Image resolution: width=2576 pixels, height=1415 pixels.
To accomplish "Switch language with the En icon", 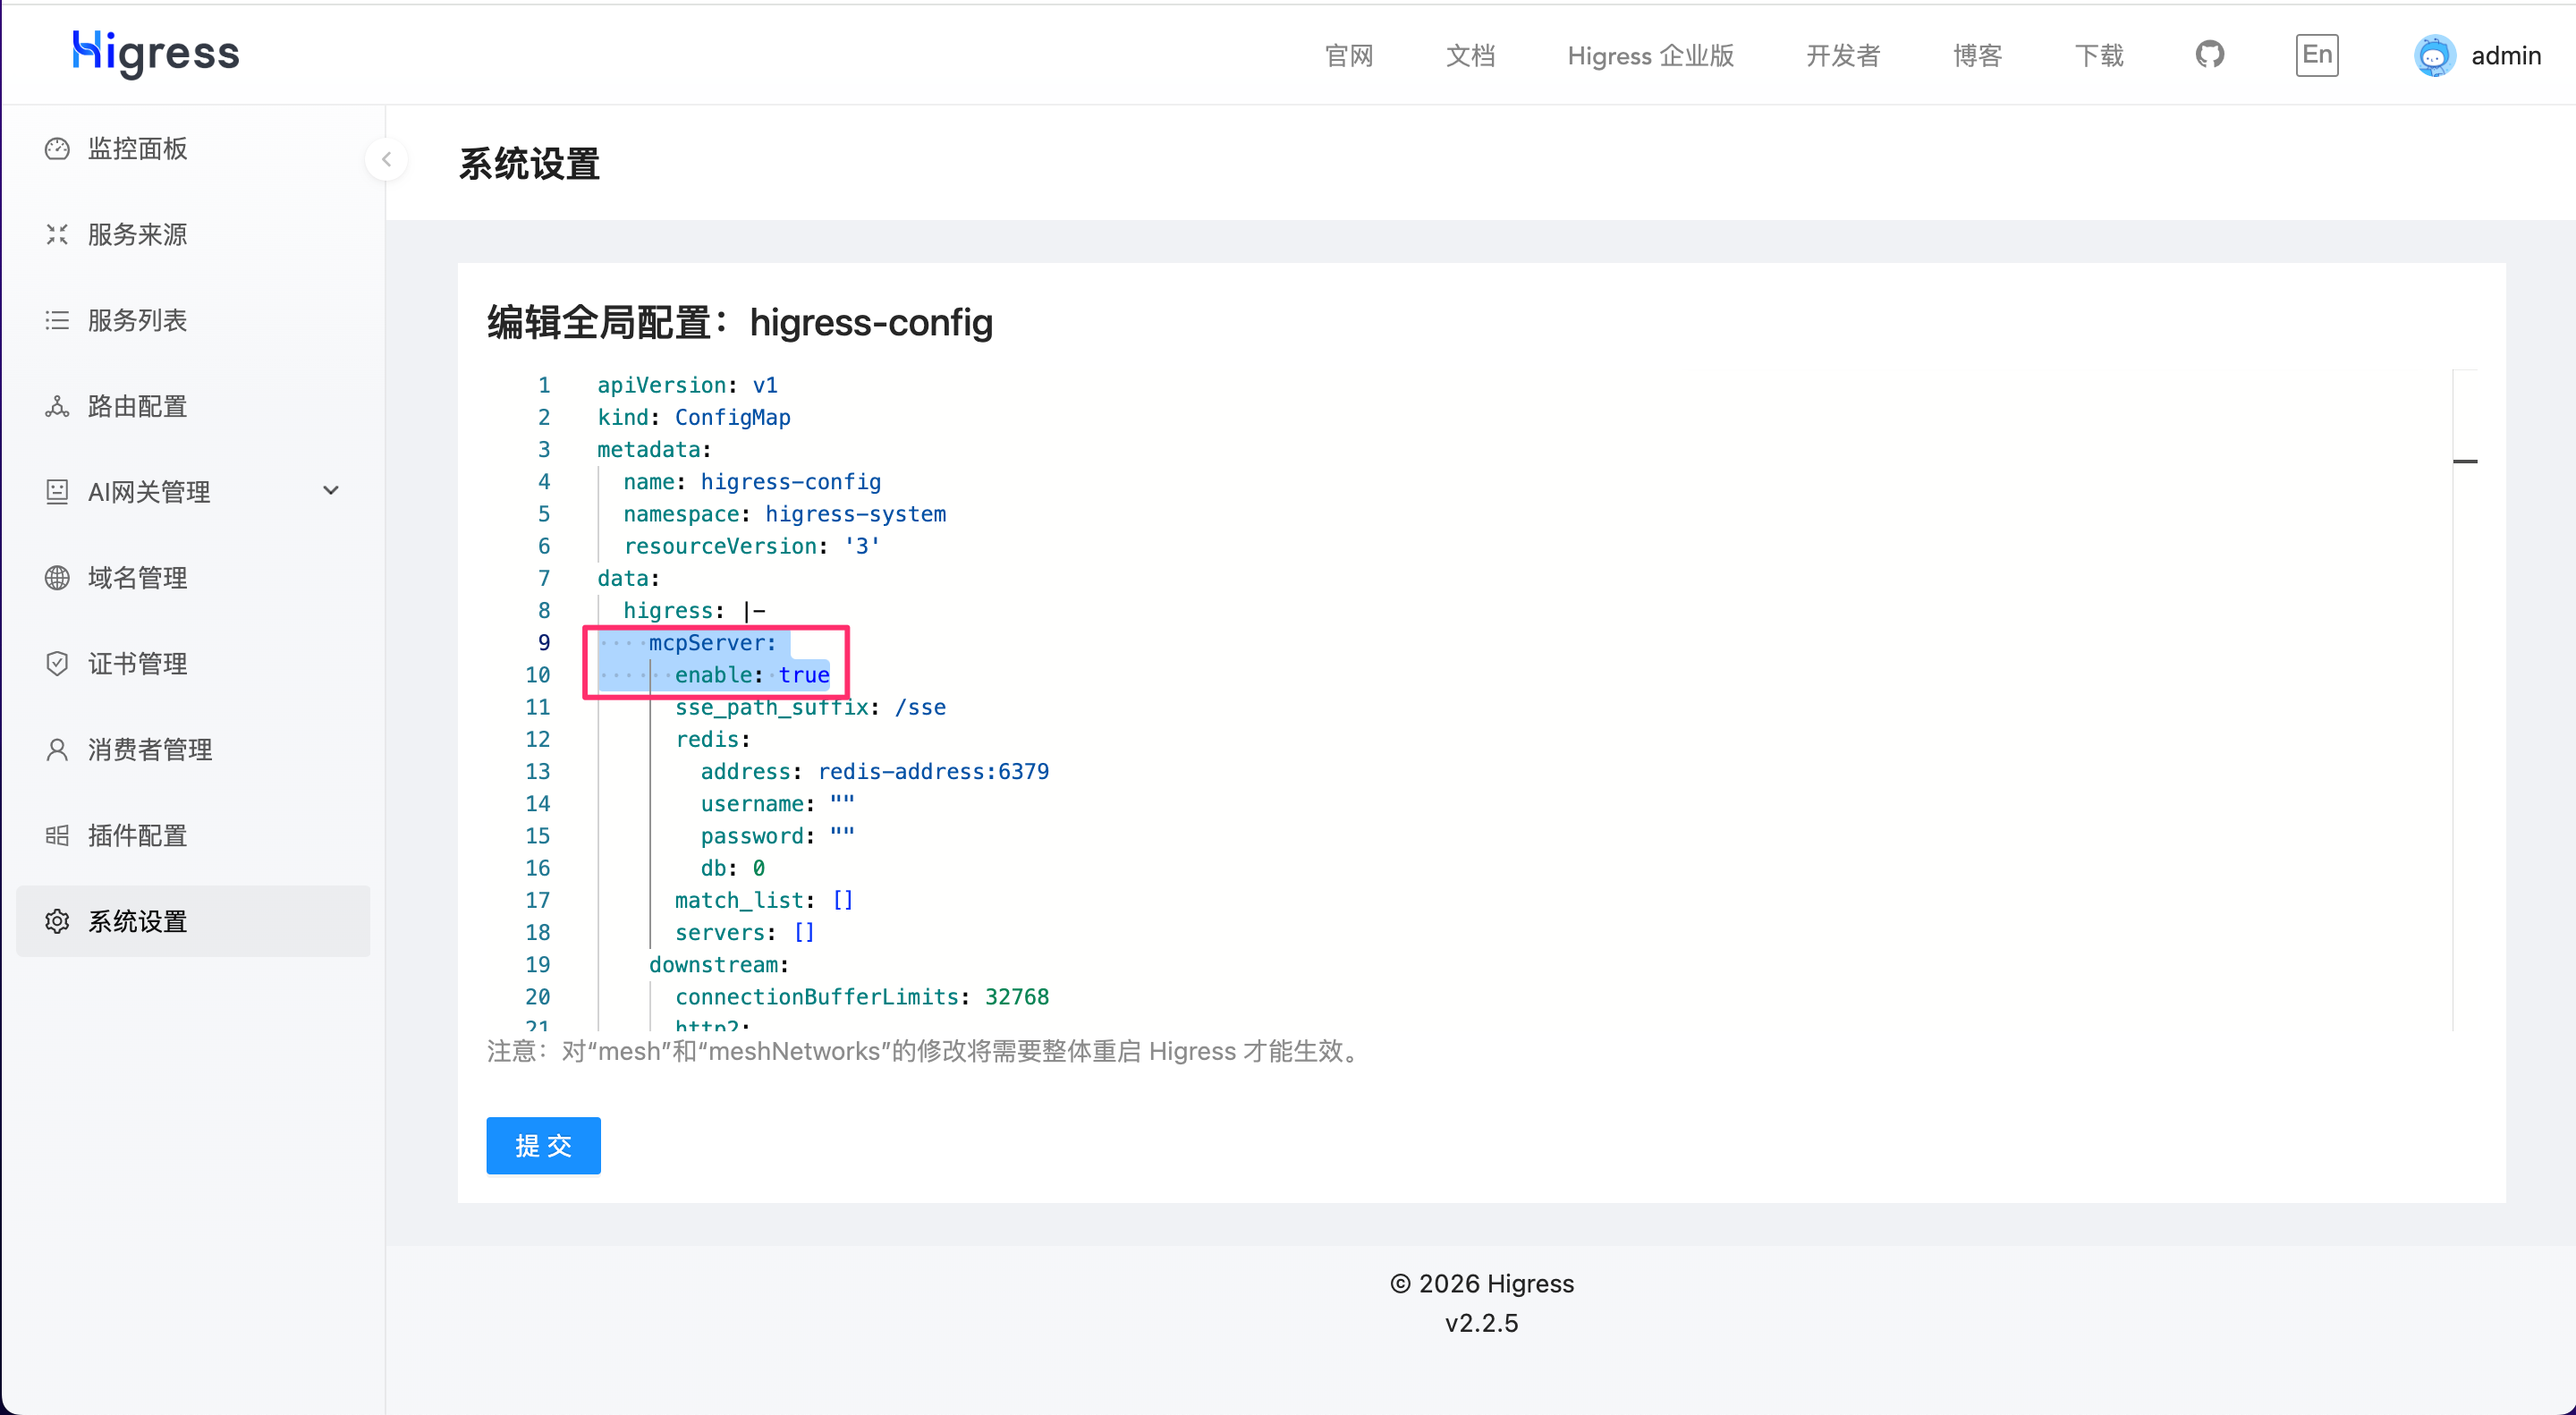I will (x=2316, y=54).
